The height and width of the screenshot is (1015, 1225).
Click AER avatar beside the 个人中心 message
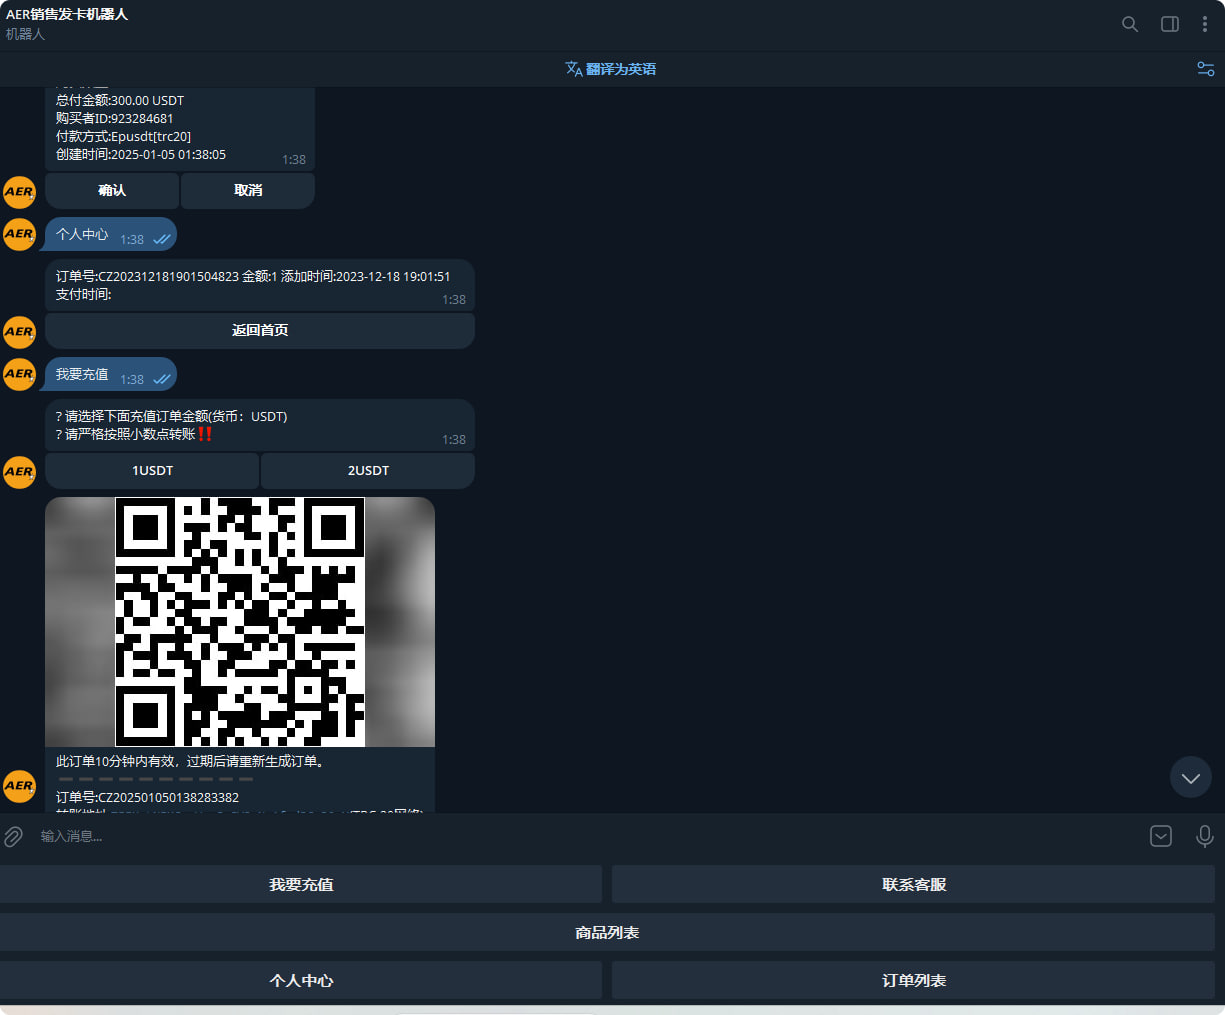click(19, 234)
